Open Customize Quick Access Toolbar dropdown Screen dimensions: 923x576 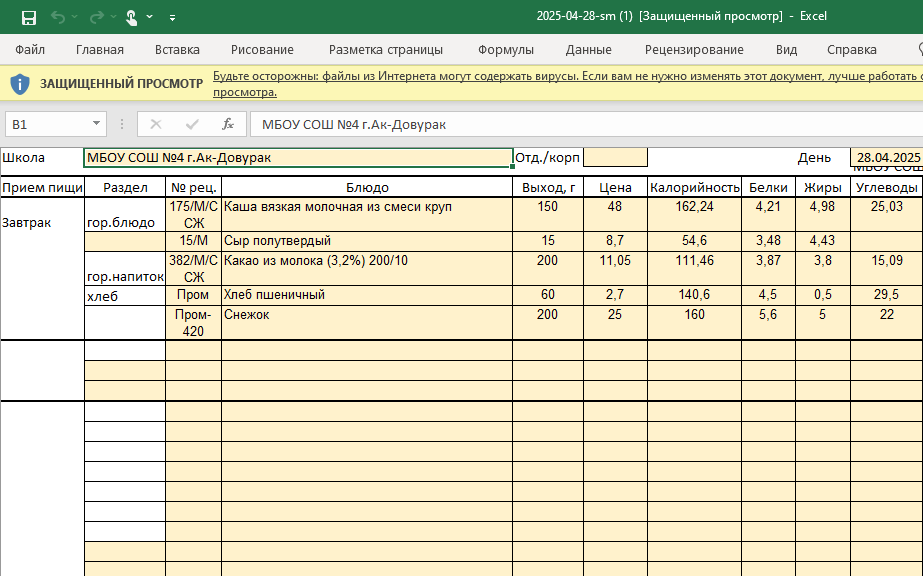point(173,18)
